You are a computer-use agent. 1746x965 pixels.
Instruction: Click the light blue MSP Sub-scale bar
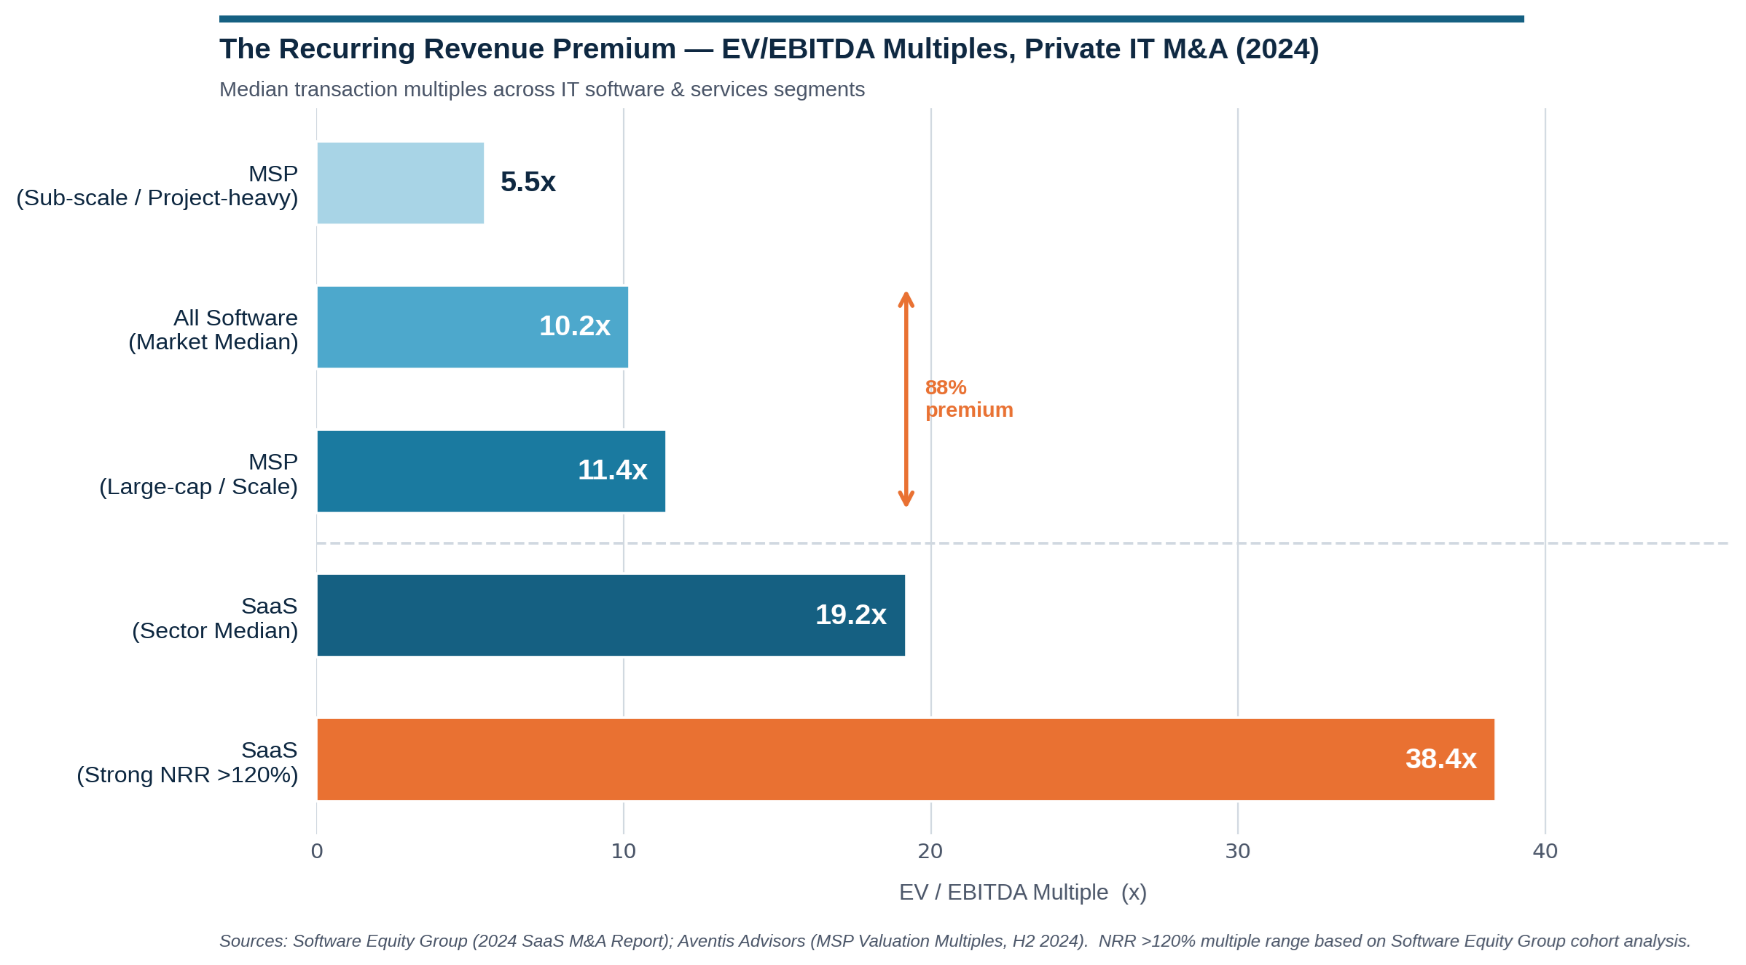pyautogui.click(x=400, y=183)
